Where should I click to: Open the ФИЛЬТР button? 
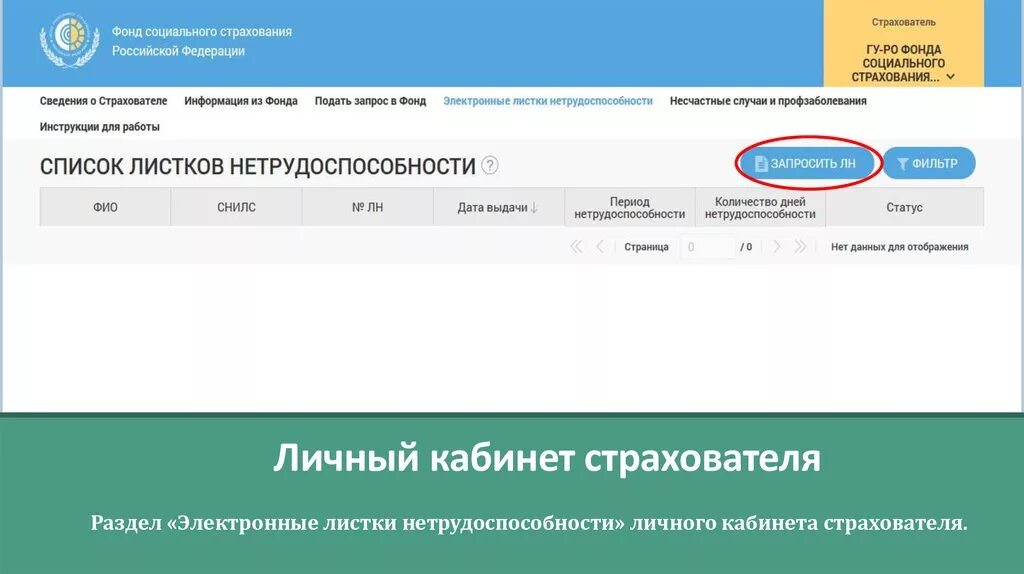[929, 163]
